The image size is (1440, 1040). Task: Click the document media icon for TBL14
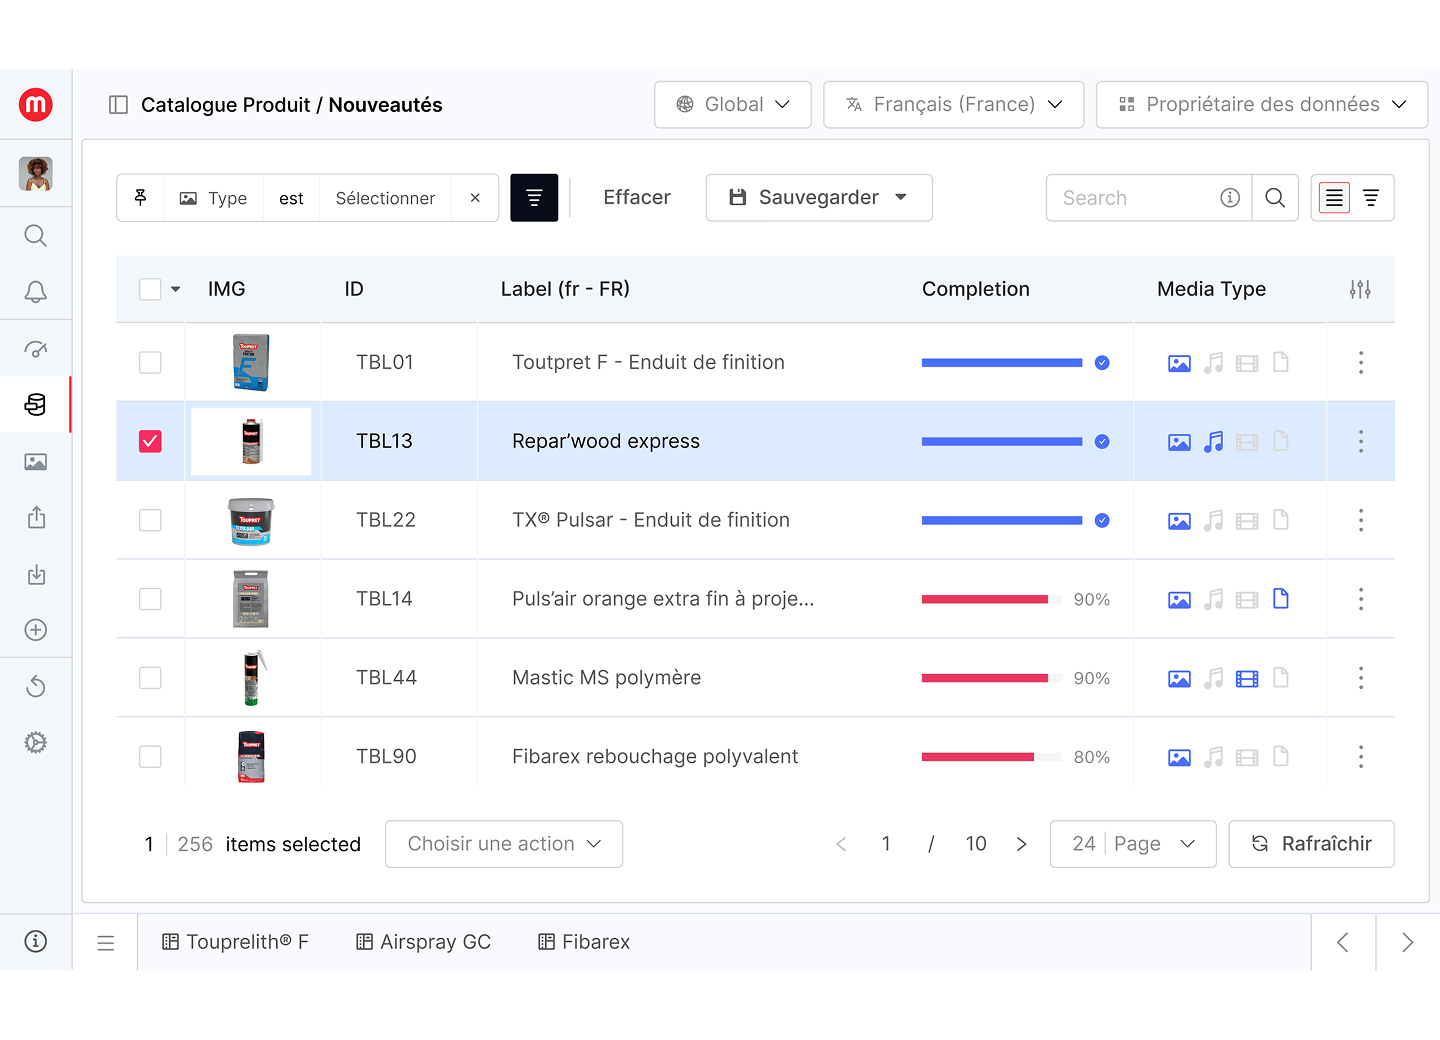click(x=1281, y=599)
